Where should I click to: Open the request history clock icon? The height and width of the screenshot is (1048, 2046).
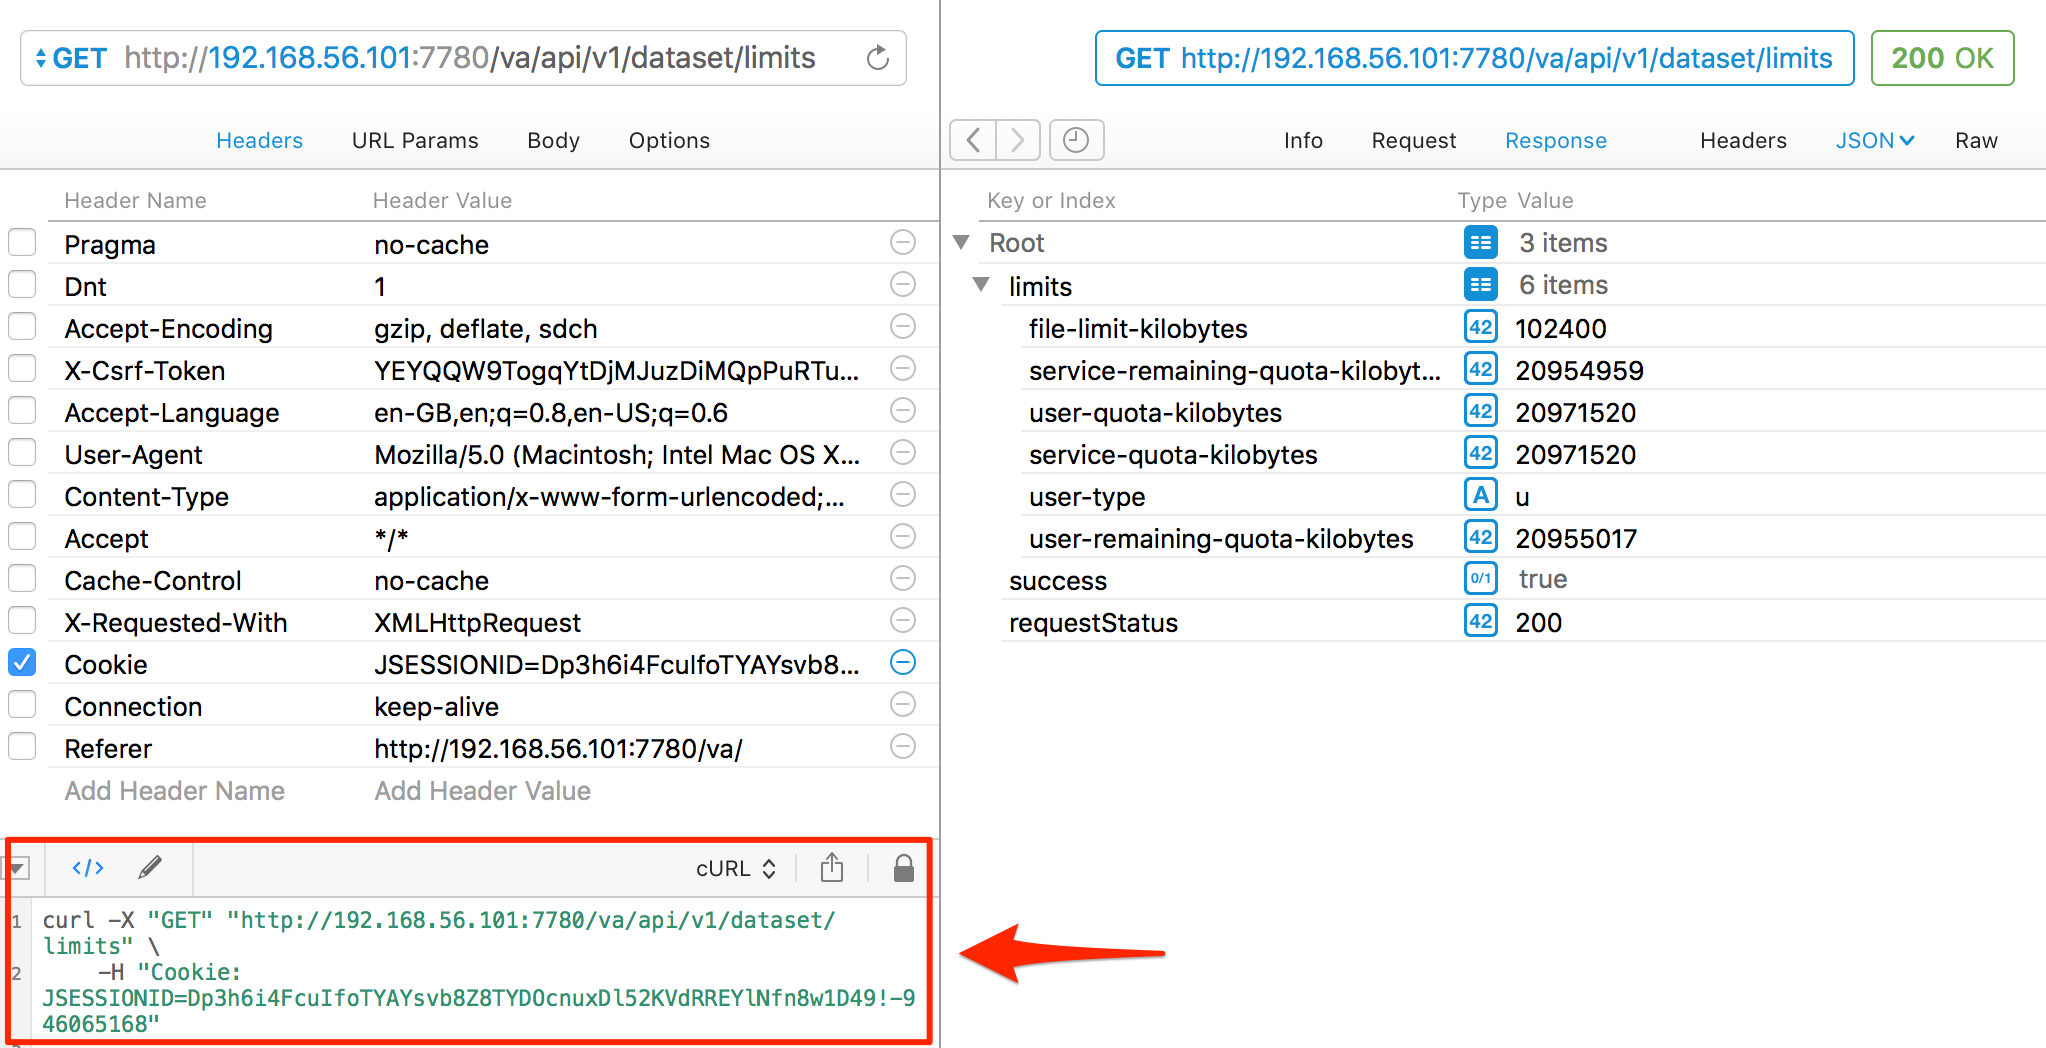[1076, 140]
